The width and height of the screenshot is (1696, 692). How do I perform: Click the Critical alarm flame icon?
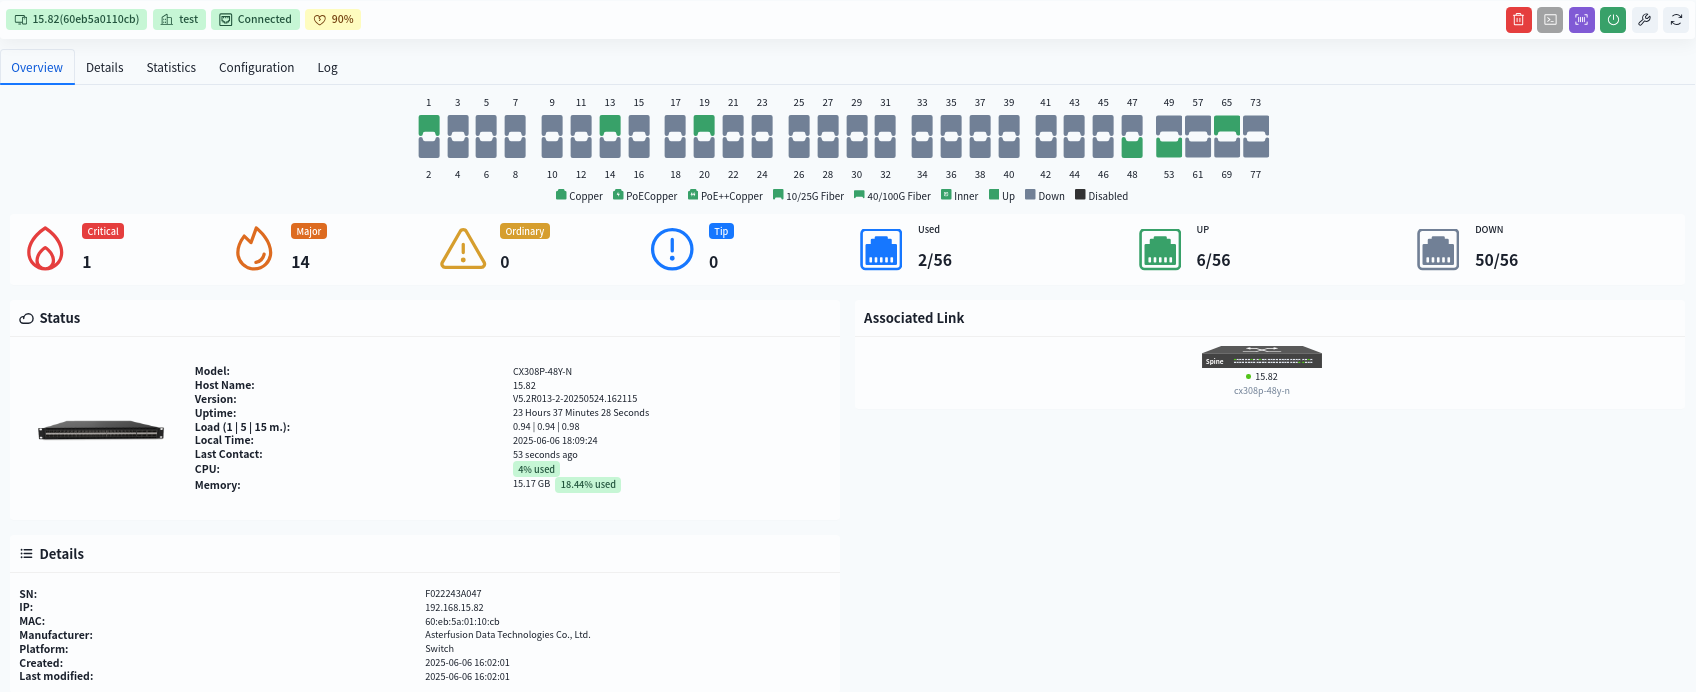point(45,249)
